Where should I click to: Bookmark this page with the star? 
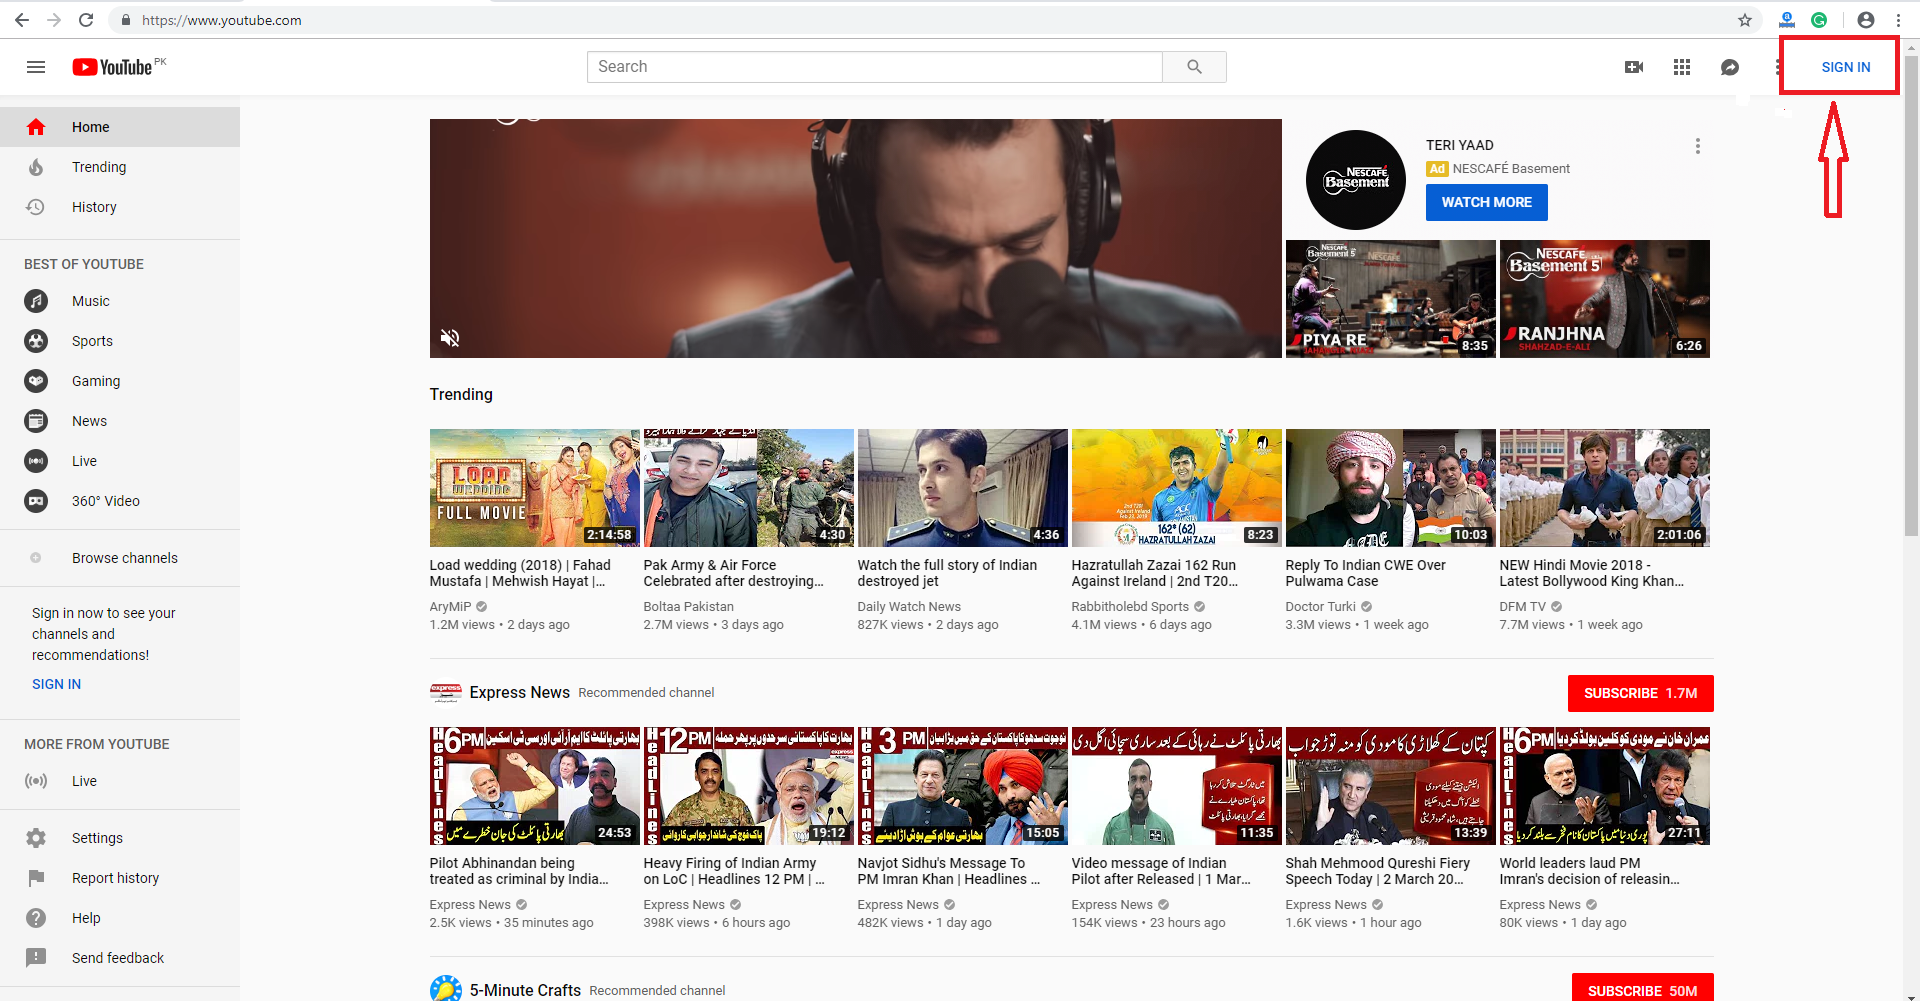pos(1745,20)
